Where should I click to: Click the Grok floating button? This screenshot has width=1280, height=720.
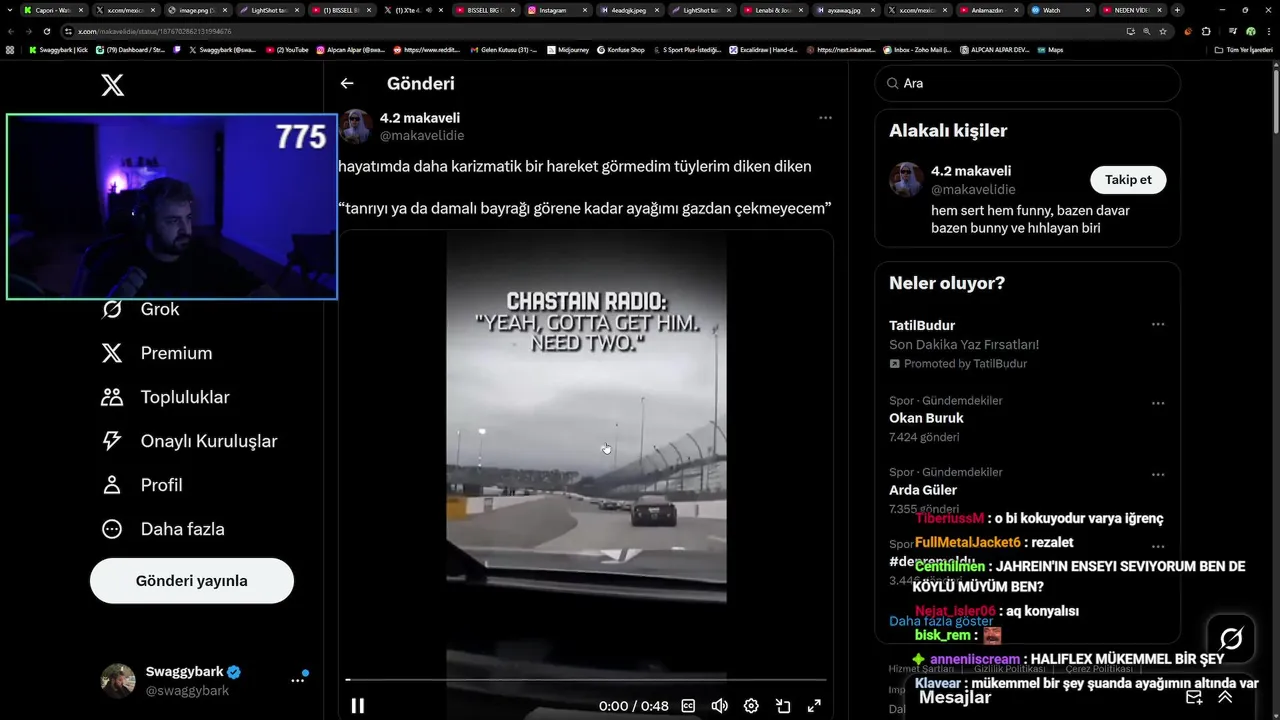tap(1231, 639)
